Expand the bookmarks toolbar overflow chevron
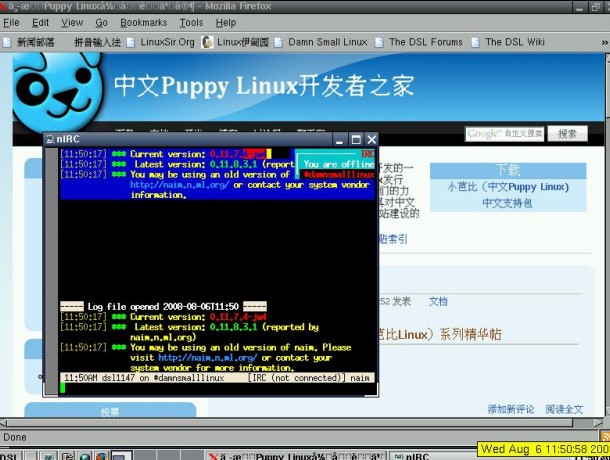This screenshot has height=460, width=610. pos(604,42)
